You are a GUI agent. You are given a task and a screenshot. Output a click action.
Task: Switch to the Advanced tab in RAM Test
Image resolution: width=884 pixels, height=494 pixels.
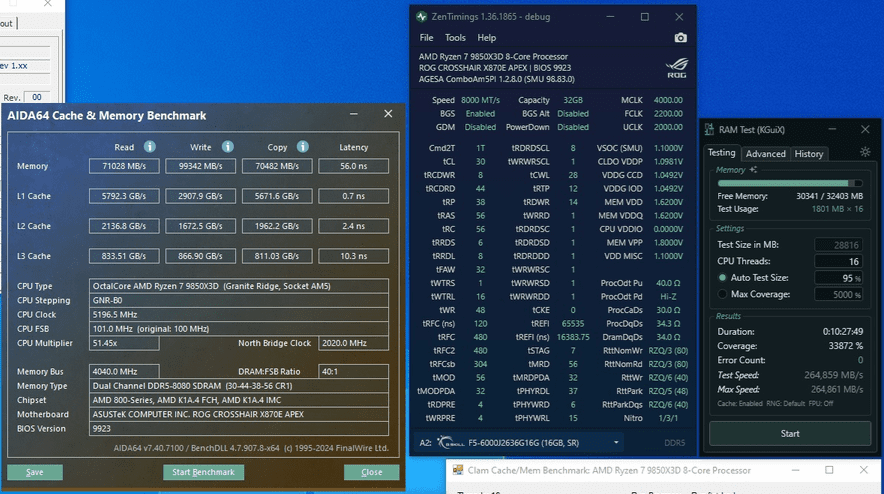765,153
